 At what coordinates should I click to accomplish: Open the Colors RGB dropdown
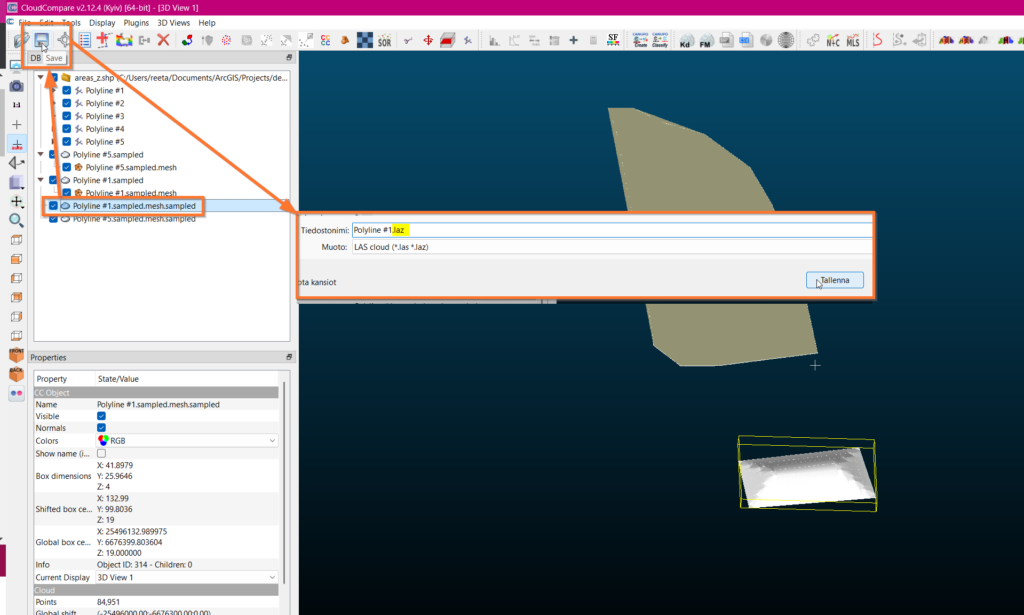click(187, 441)
